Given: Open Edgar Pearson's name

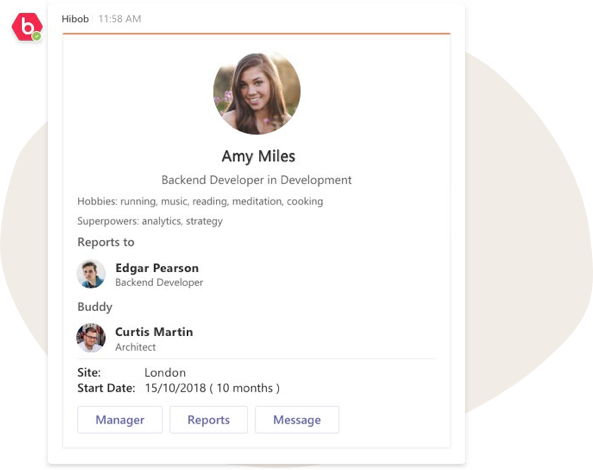Looking at the screenshot, I should click(x=157, y=268).
